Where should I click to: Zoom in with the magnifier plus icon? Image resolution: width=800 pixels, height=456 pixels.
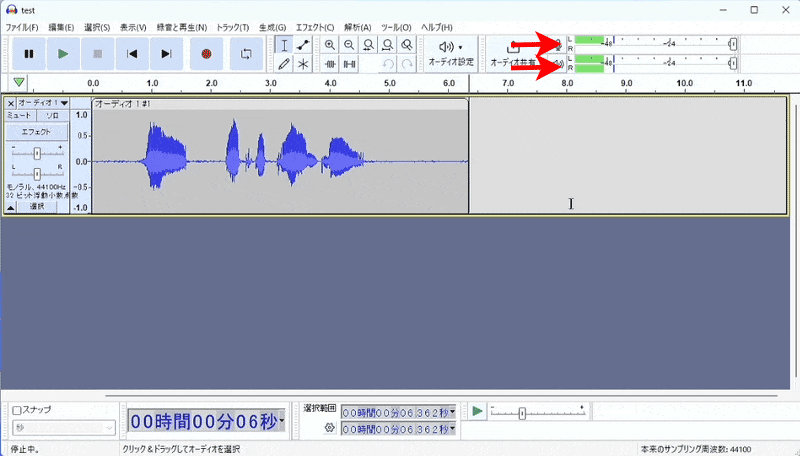click(330, 45)
